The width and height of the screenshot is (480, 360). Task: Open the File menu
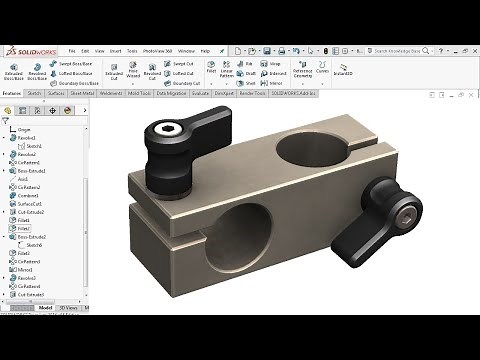(x=72, y=51)
